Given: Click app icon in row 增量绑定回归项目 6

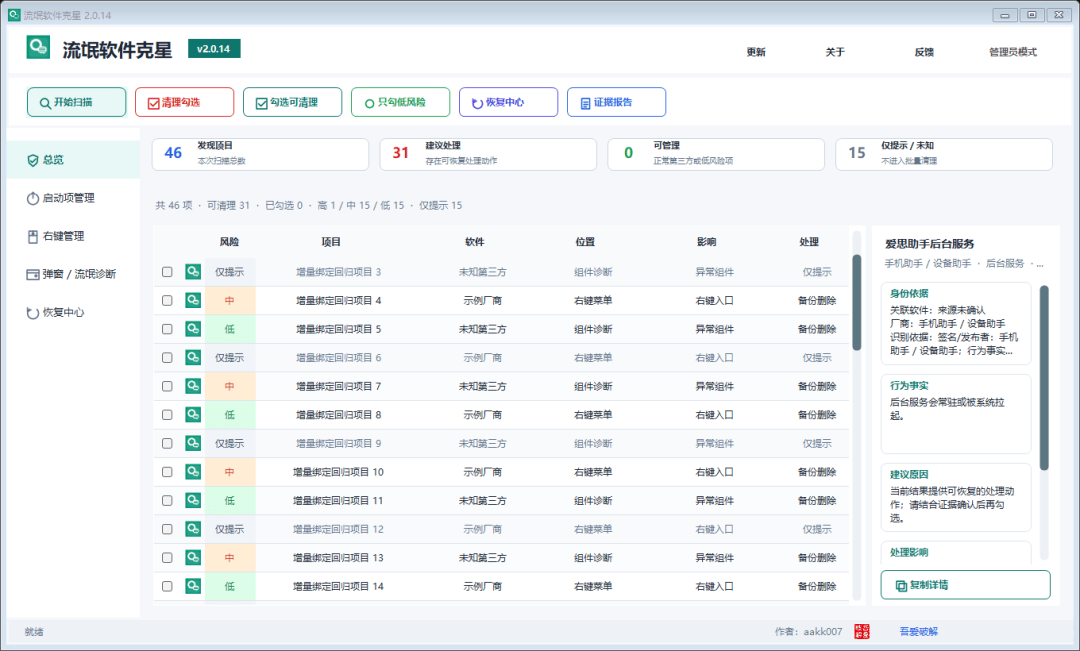Looking at the screenshot, I should pos(193,358).
